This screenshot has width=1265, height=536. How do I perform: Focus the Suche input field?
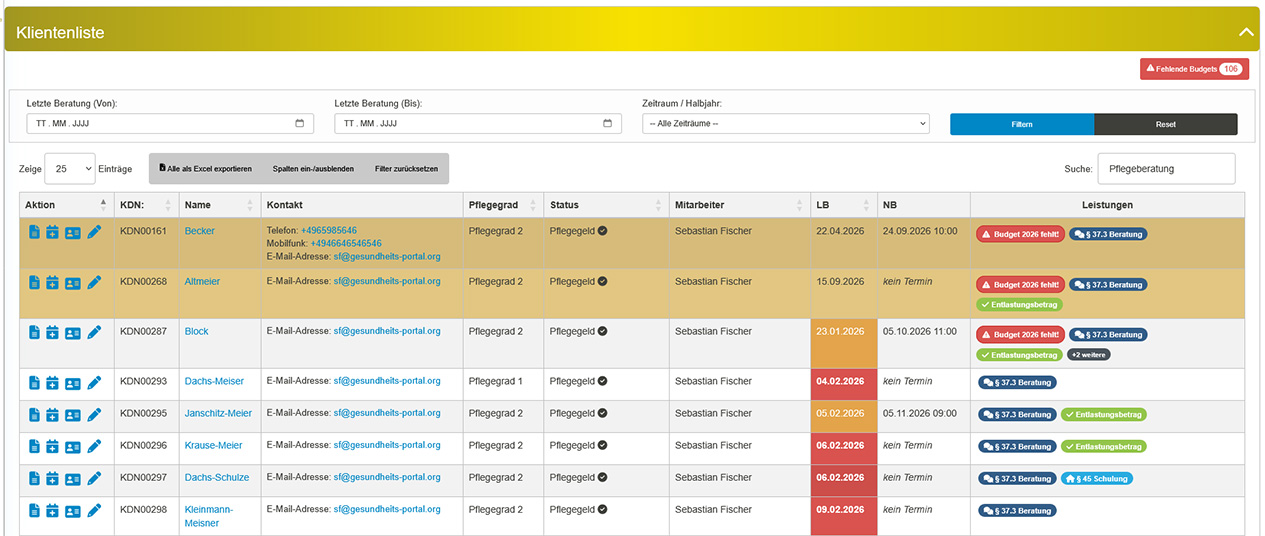pyautogui.click(x=1166, y=169)
